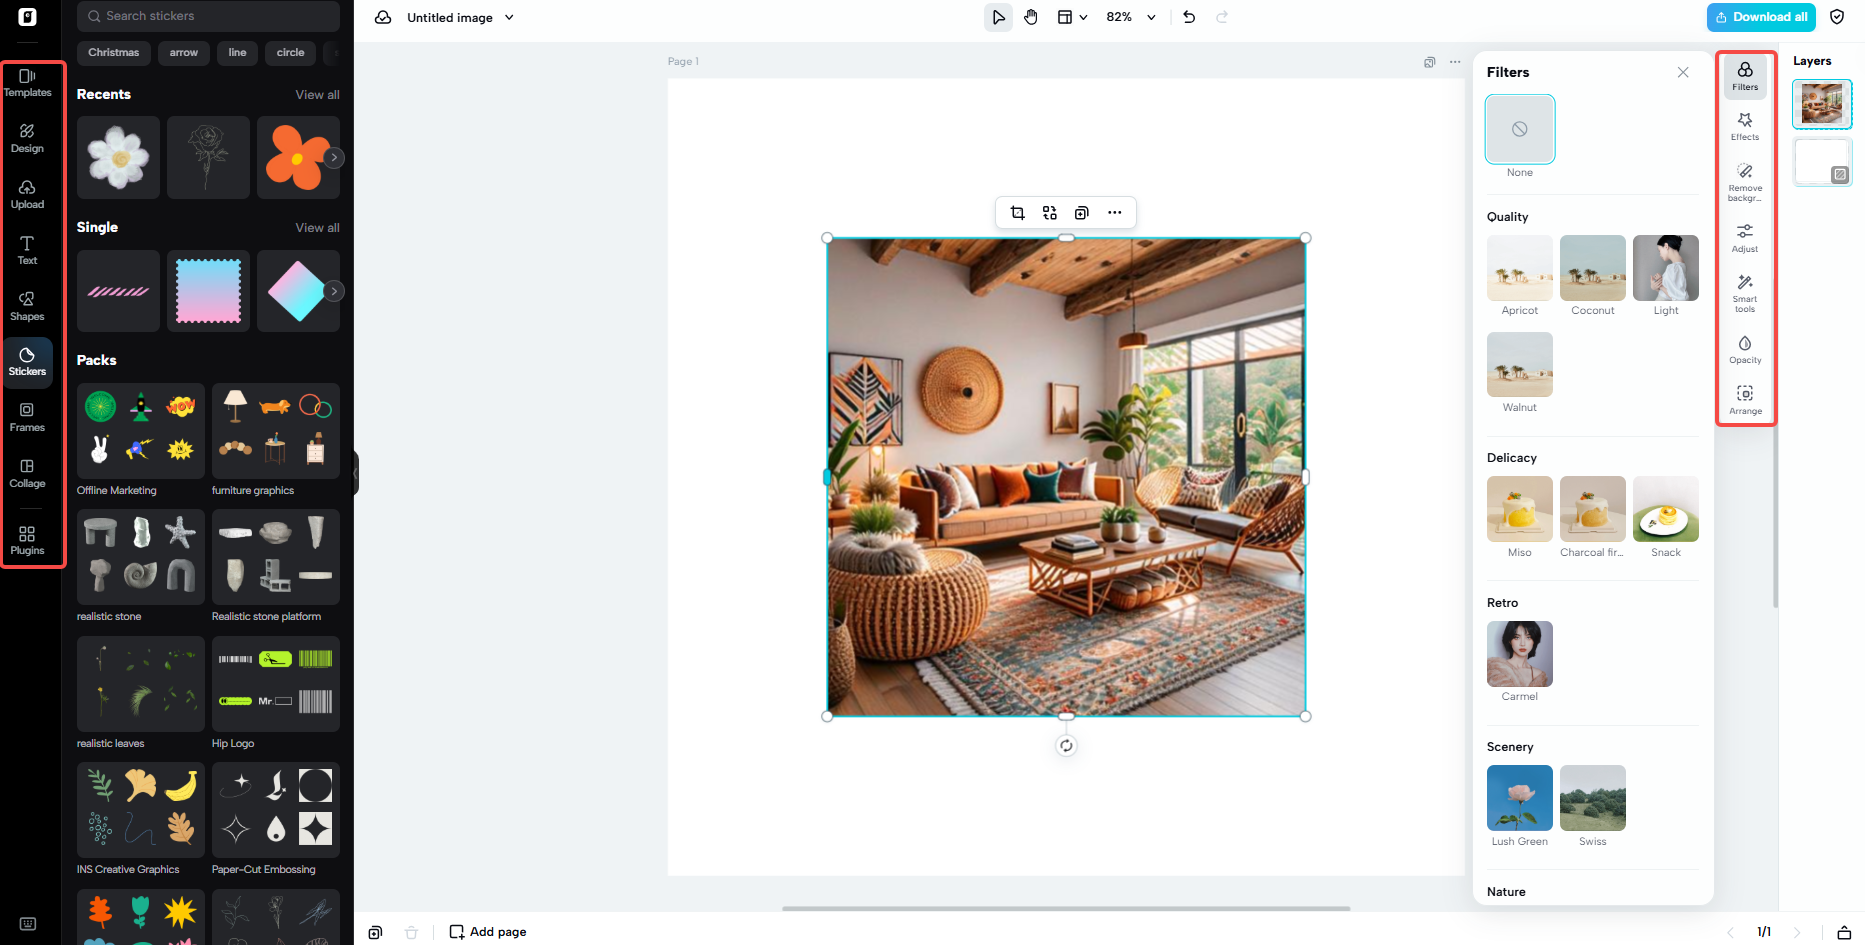The height and width of the screenshot is (945, 1865).
Task: Click the Filters tool in right toolbar
Action: coord(1745,76)
